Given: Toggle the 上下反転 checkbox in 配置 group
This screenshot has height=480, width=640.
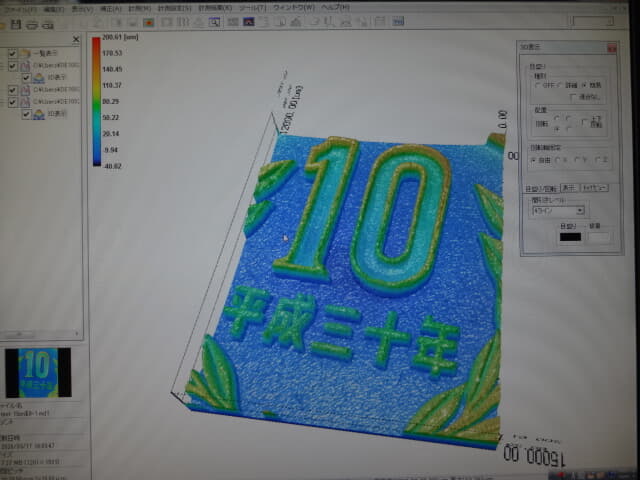Looking at the screenshot, I should (584, 122).
